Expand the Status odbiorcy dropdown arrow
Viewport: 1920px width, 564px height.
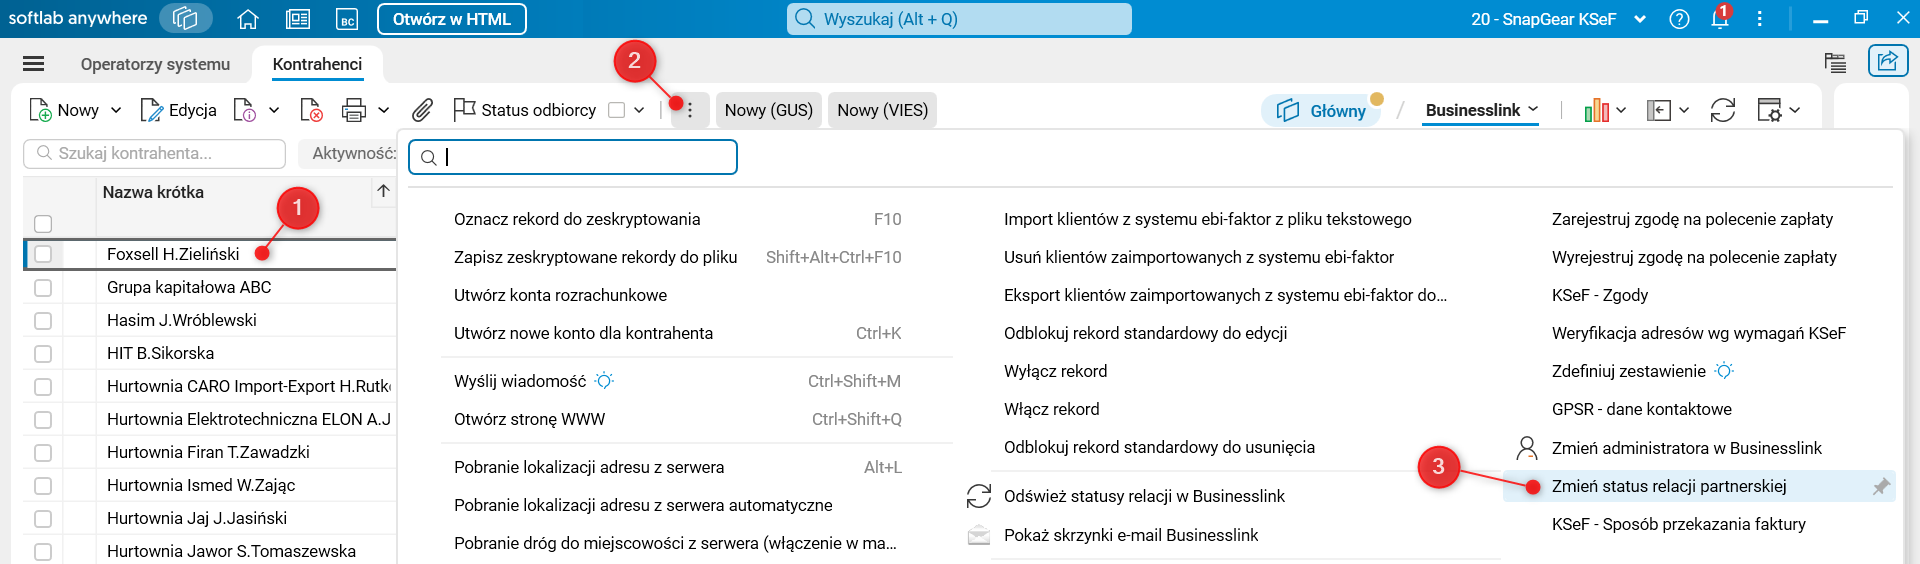pyautogui.click(x=639, y=110)
